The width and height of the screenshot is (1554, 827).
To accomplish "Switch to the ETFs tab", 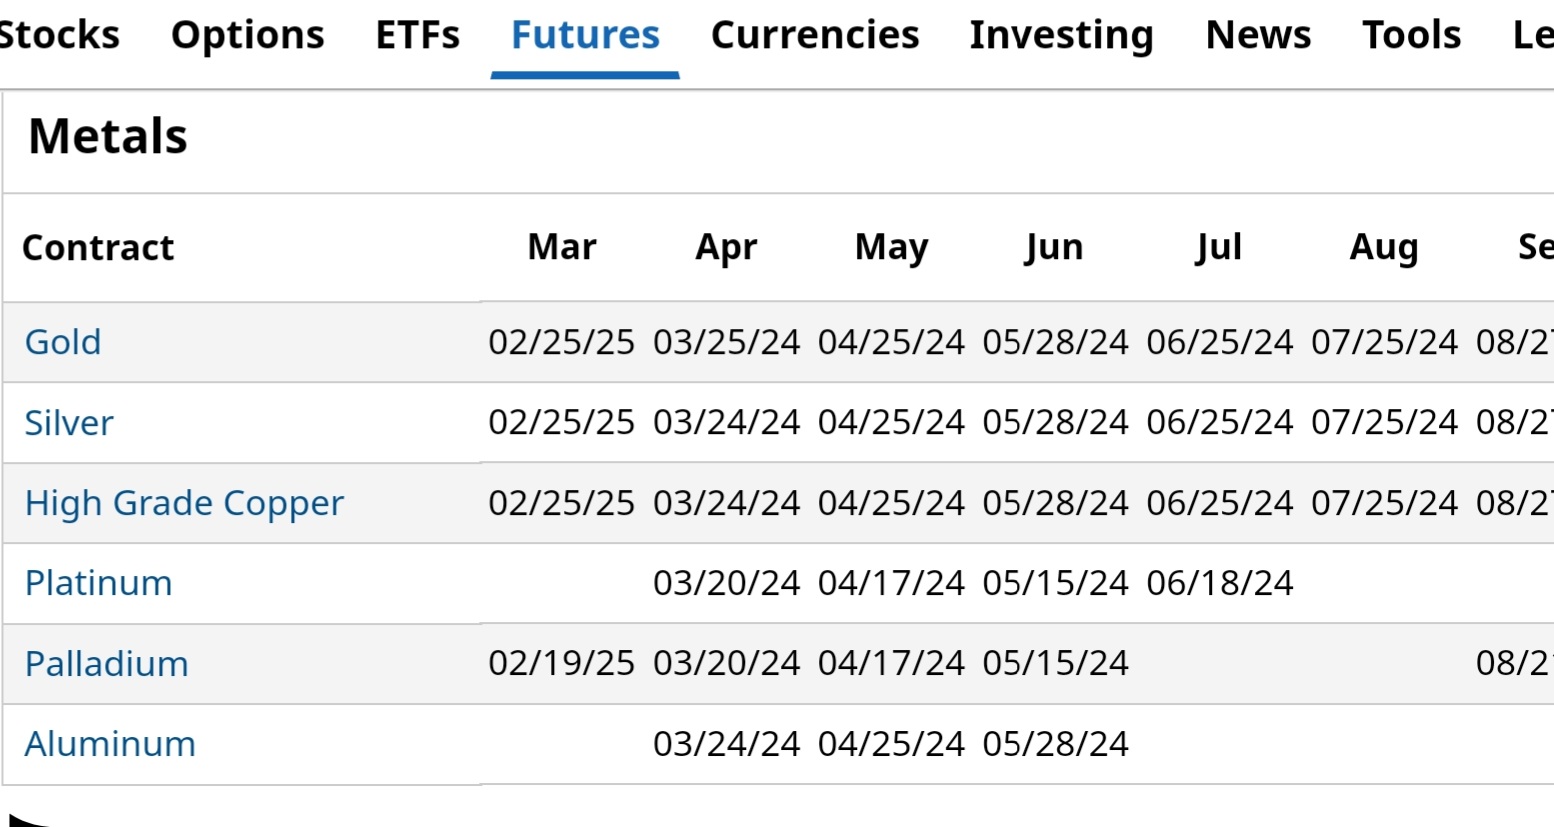I will (417, 35).
